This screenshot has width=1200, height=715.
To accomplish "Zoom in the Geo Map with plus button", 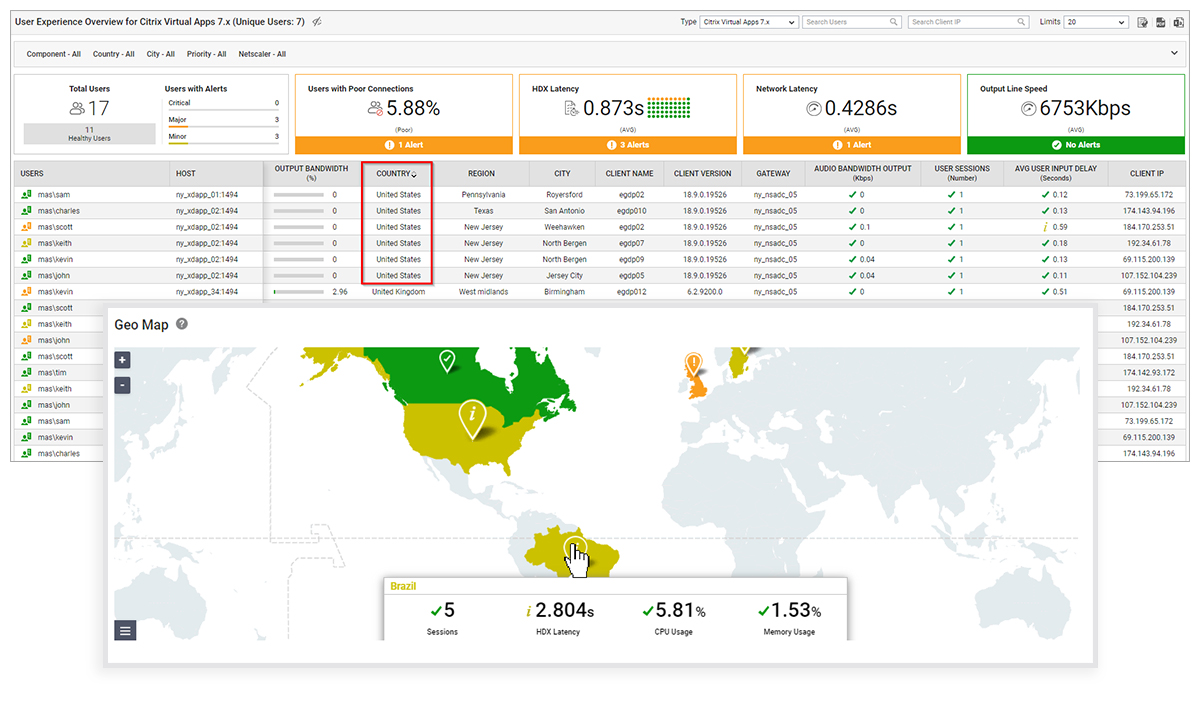I will click(122, 360).
